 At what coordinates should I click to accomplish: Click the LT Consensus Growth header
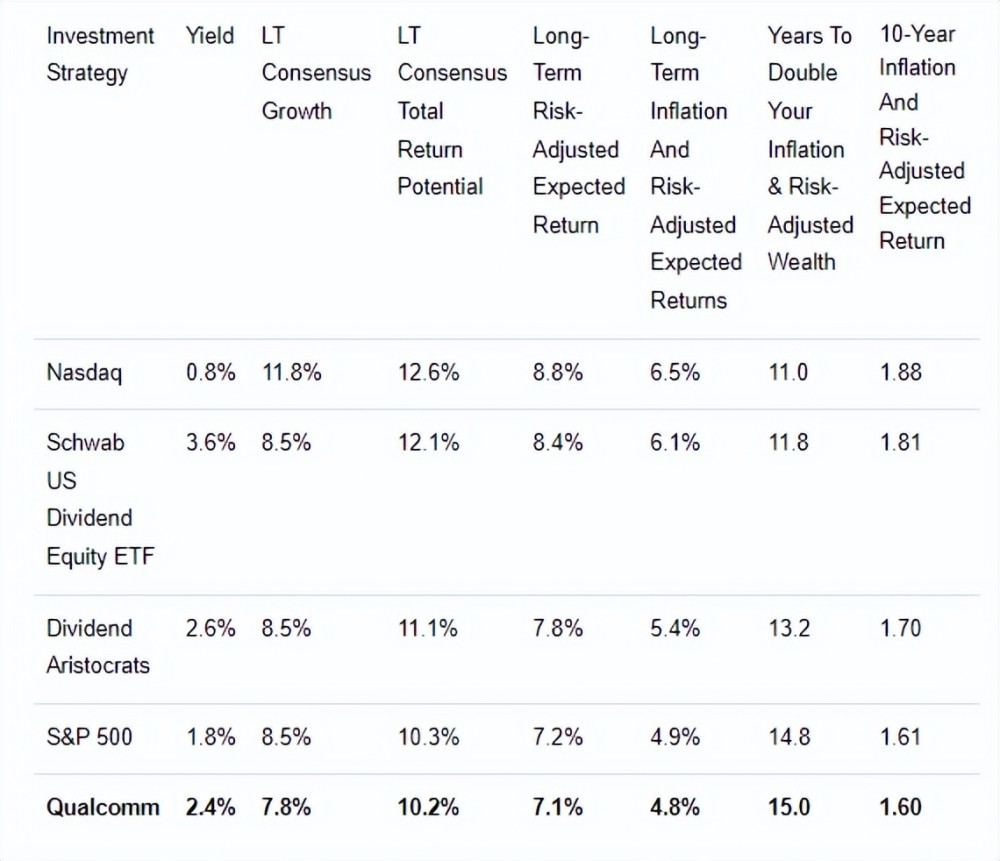315,73
